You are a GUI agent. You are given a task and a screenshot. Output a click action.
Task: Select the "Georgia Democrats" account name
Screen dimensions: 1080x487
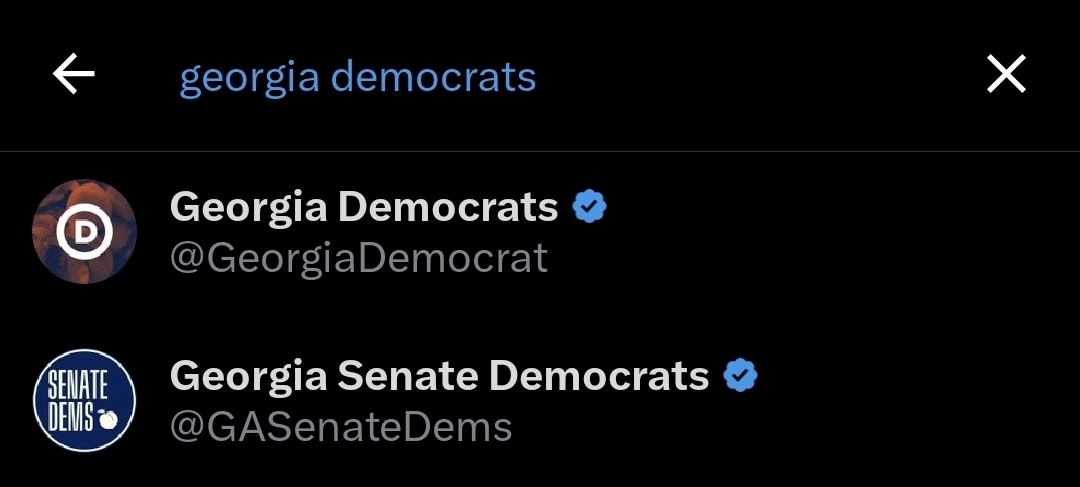pyautogui.click(x=364, y=207)
